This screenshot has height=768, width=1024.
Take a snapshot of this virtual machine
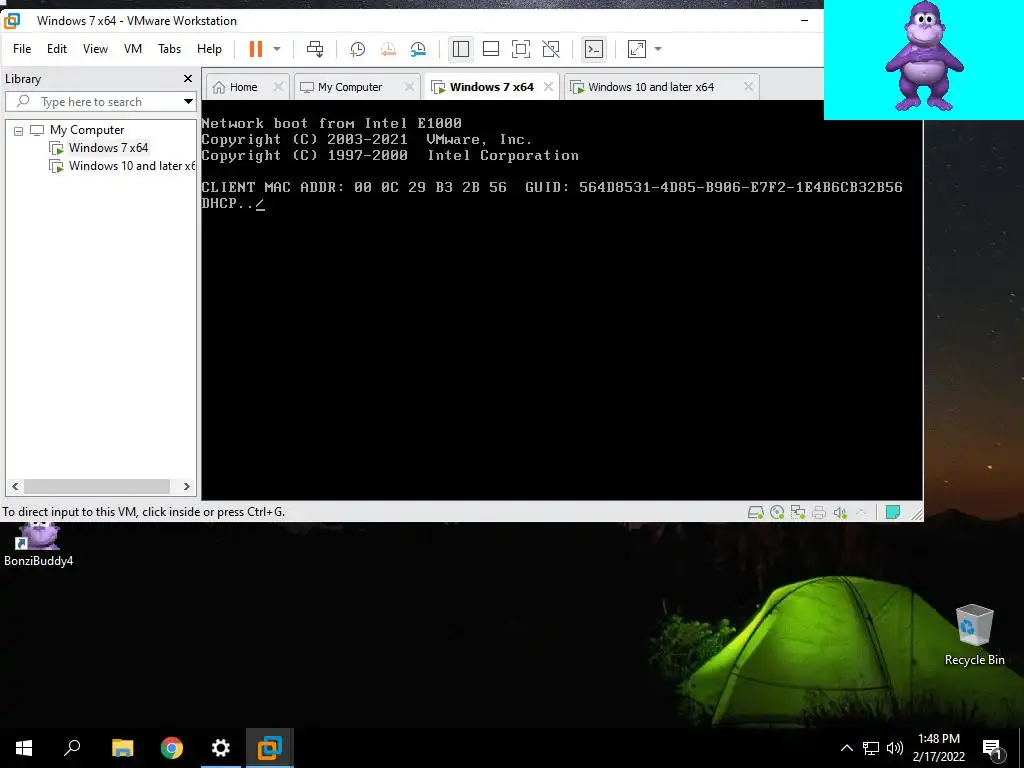357,49
